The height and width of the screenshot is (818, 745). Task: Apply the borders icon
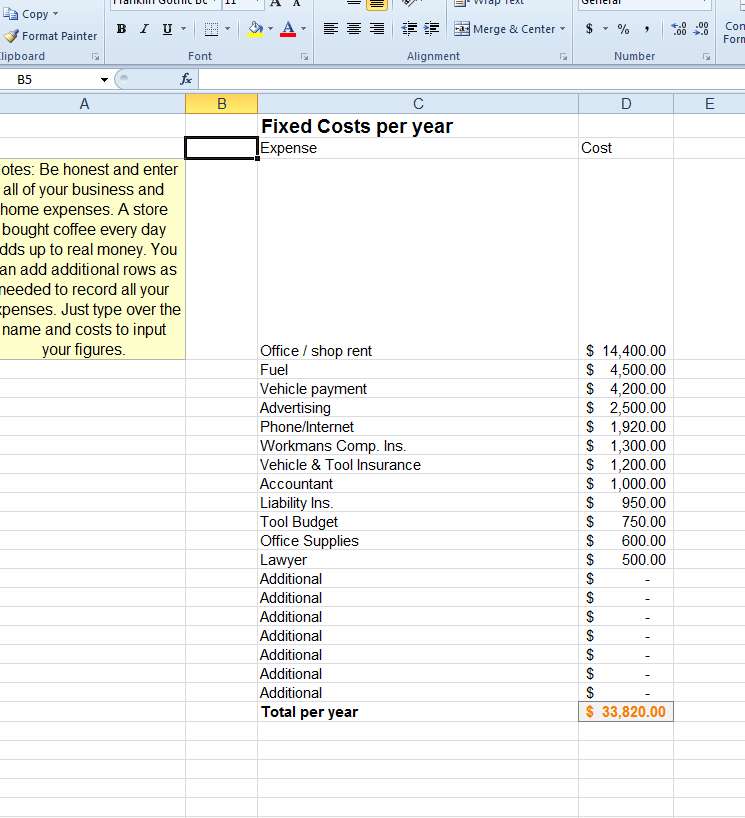click(x=212, y=29)
